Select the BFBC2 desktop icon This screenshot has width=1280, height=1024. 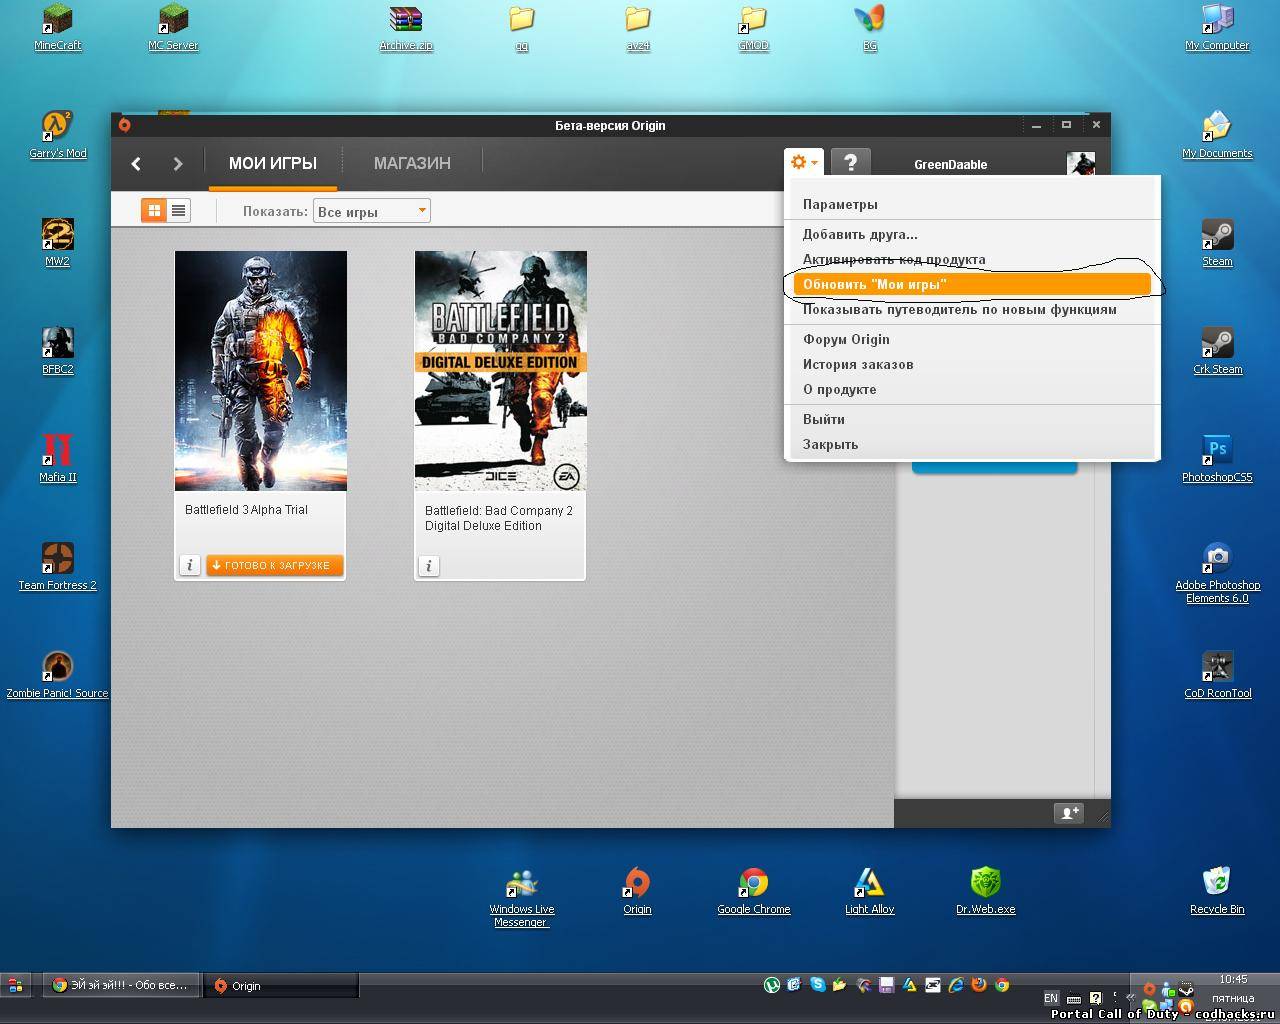58,351
